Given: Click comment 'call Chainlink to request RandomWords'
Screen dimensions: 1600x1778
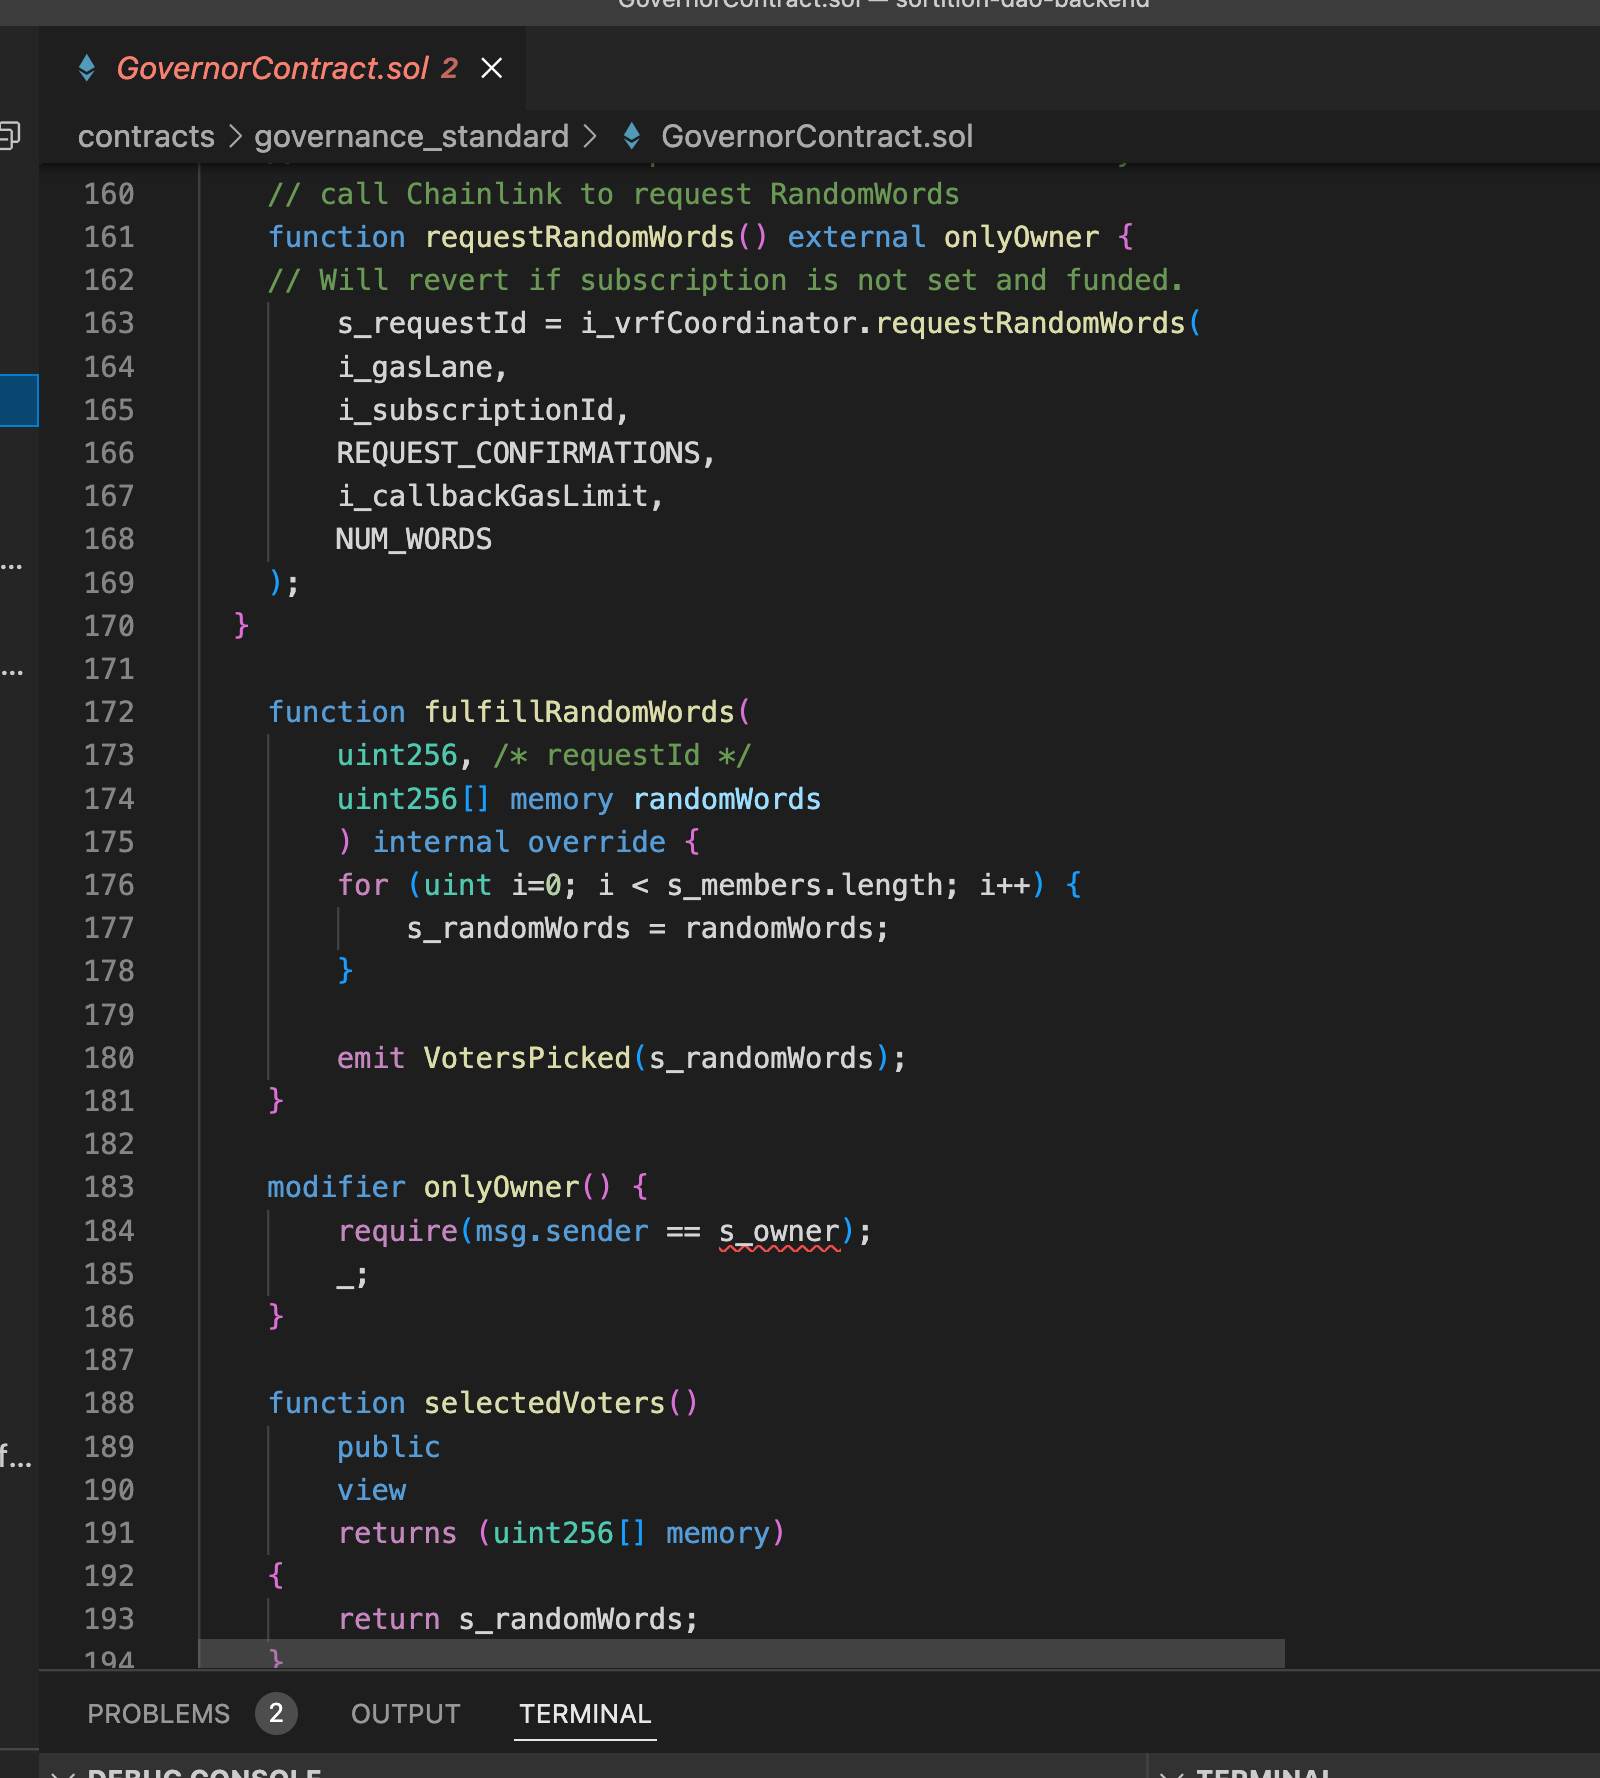Looking at the screenshot, I should point(613,194).
